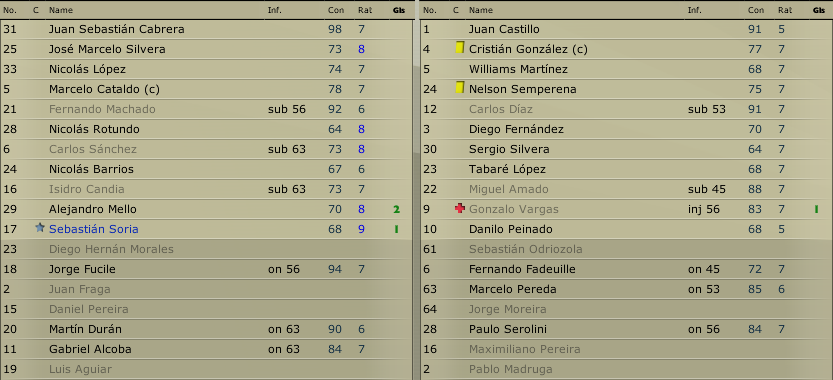Select unused substitute Luis Aguiar
Viewport: 833px width, 380px height.
pyautogui.click(x=207, y=369)
